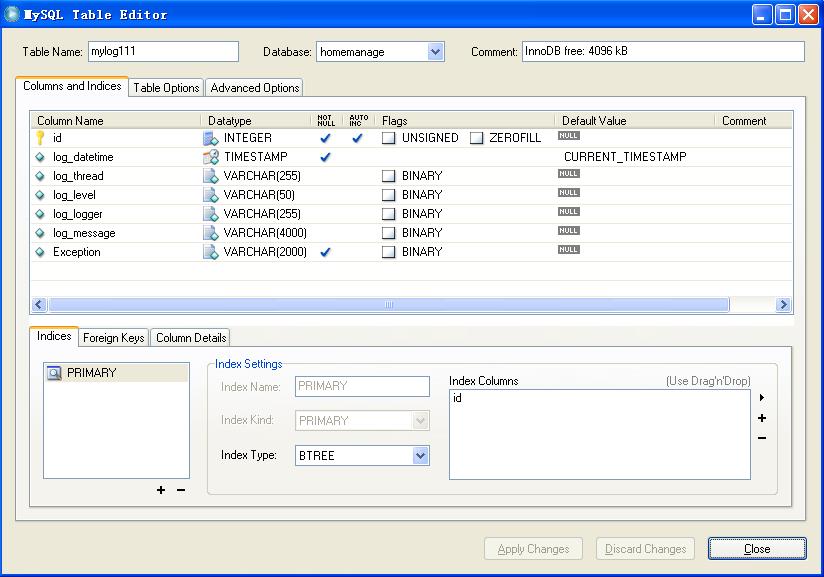Click the diamond icon beside log_datetime
This screenshot has width=824, height=577.
(40, 157)
